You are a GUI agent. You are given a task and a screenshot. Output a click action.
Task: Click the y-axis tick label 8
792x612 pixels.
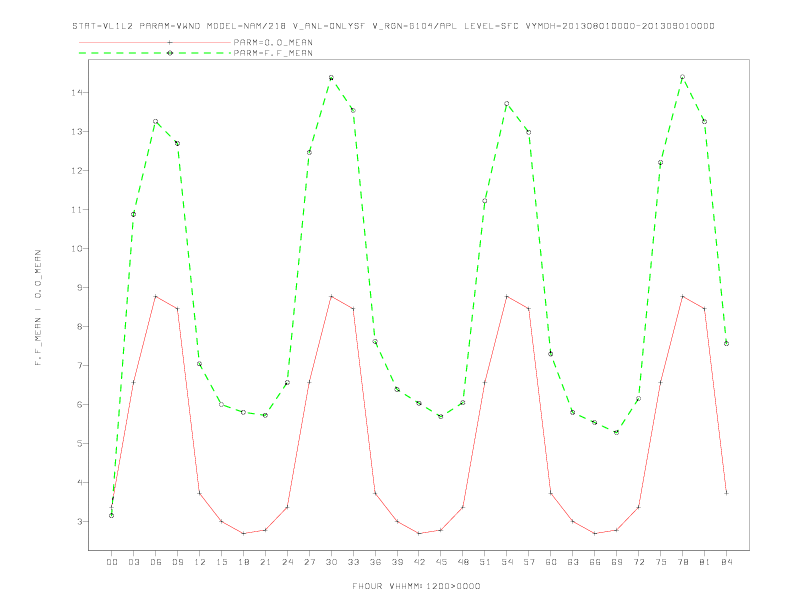click(79, 326)
